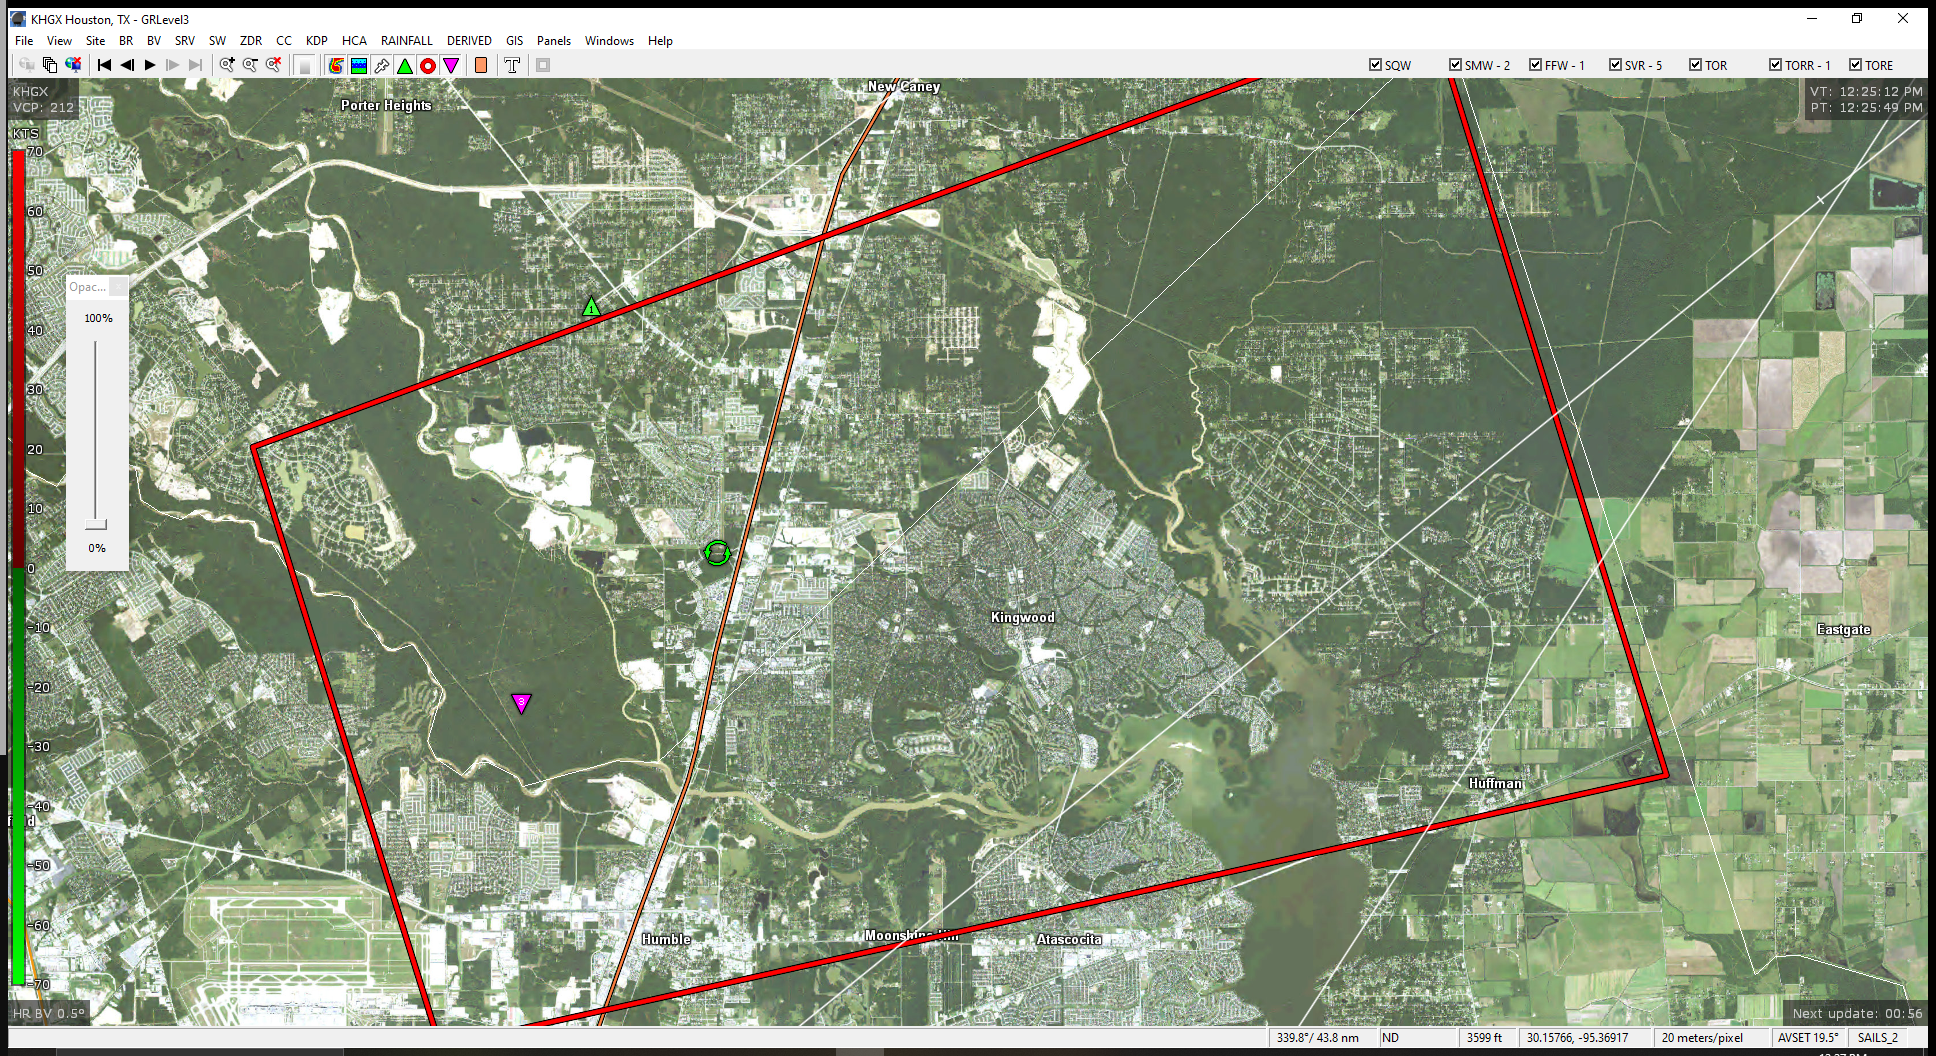
Task: Click the green triangle toolbar icon
Action: tap(405, 65)
